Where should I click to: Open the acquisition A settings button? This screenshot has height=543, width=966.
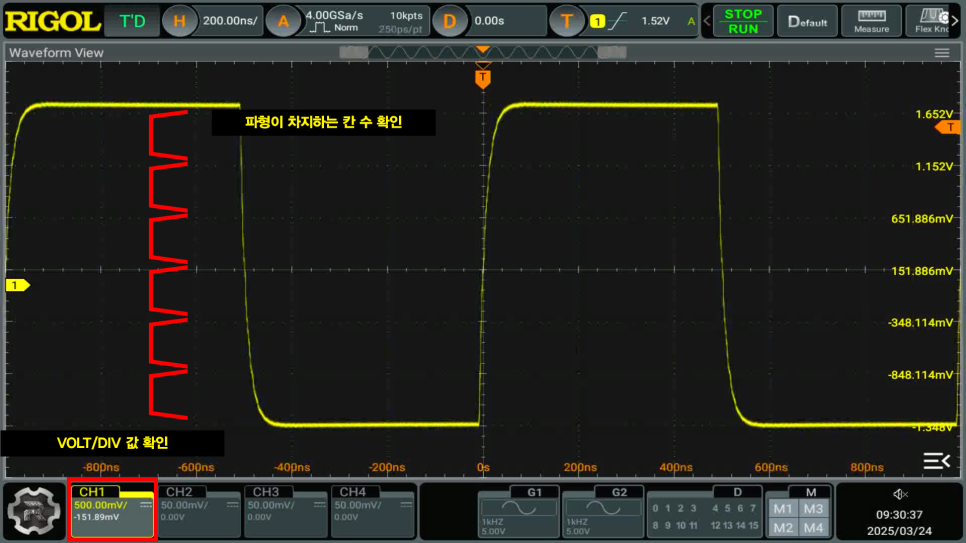tap(283, 22)
